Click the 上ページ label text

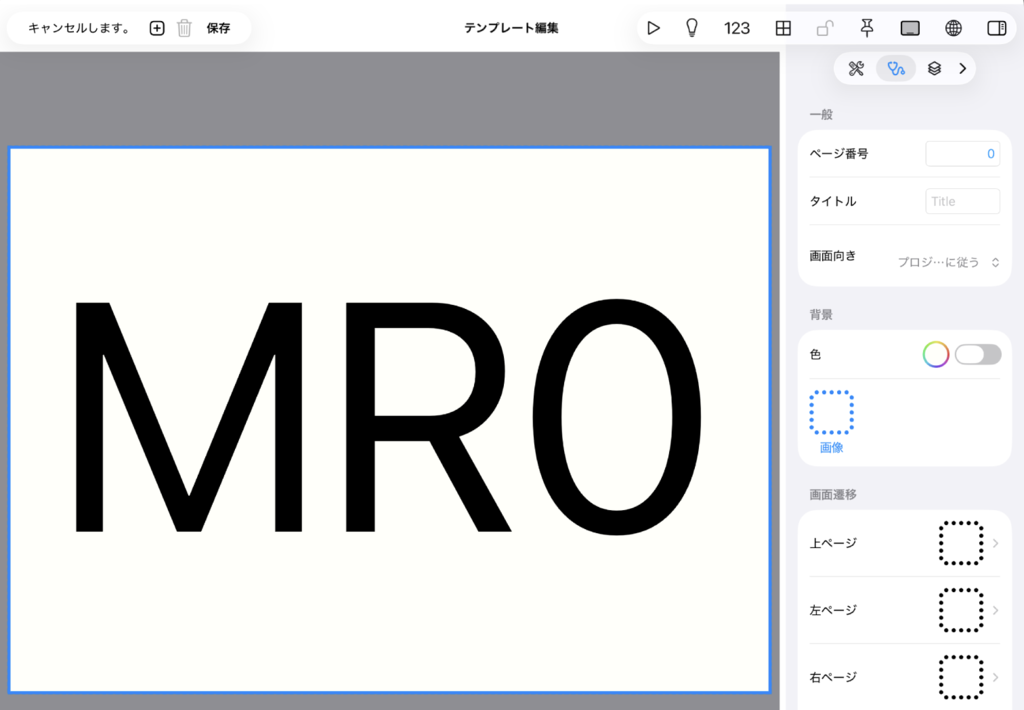pos(833,543)
